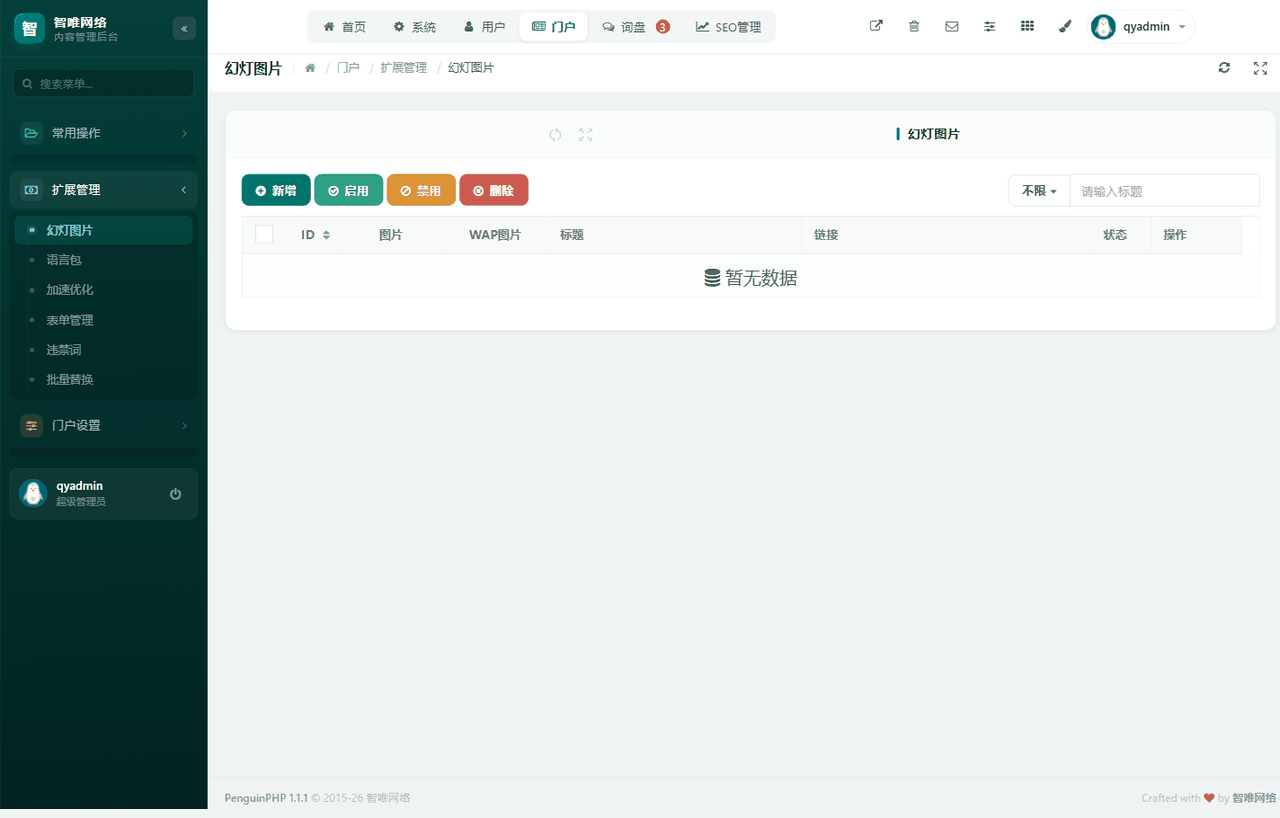
Task: Tick the select-all checkbox in table header
Action: [264, 234]
